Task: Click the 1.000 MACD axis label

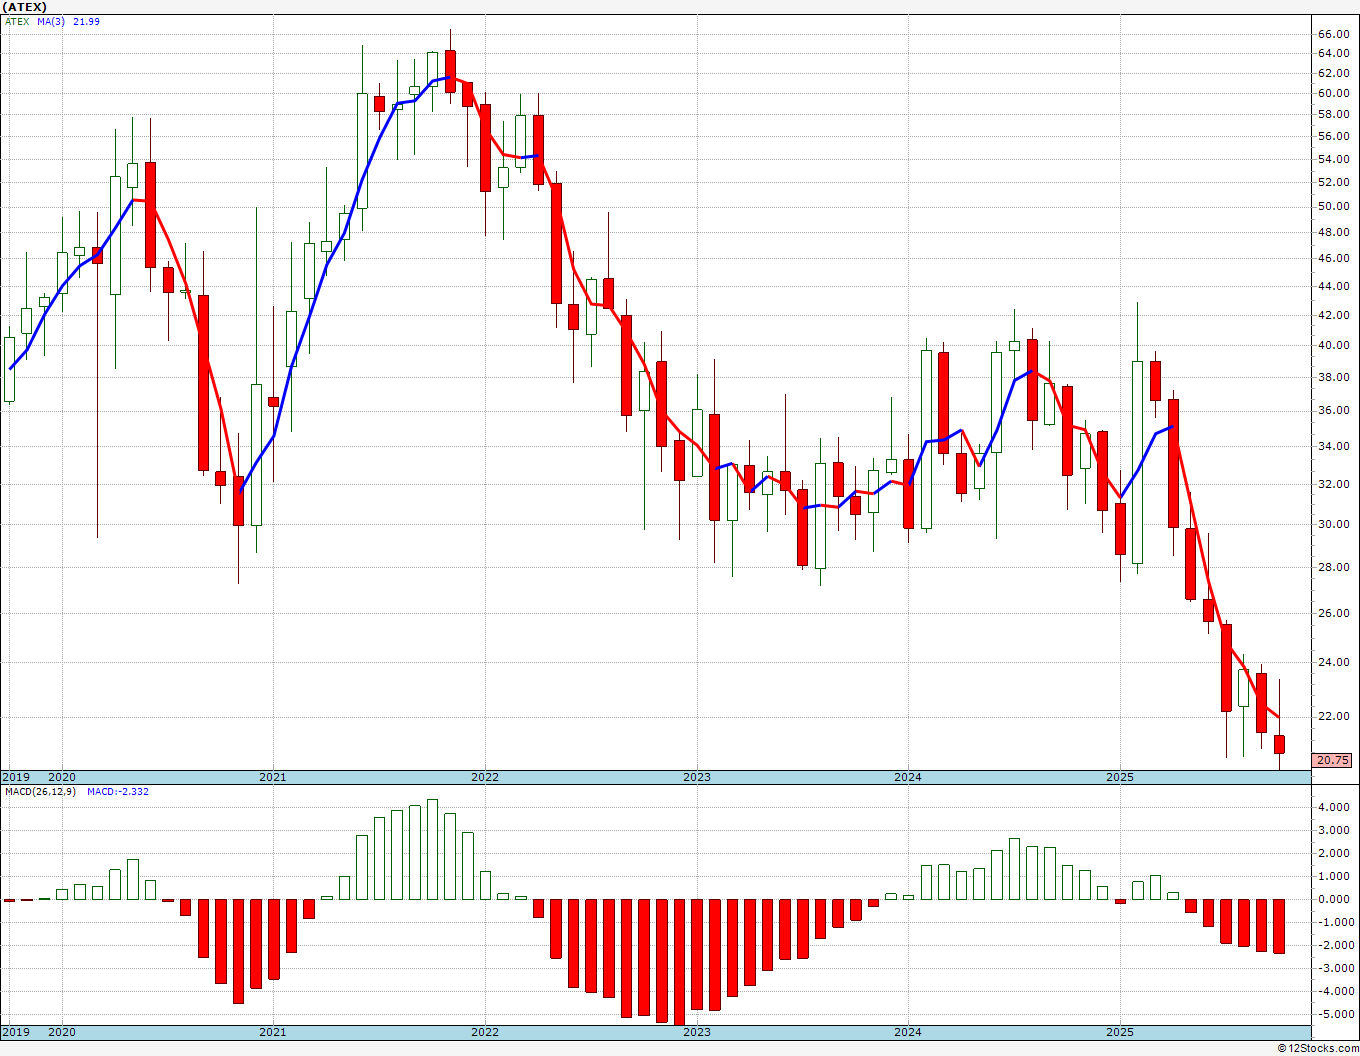Action: click(x=1336, y=876)
